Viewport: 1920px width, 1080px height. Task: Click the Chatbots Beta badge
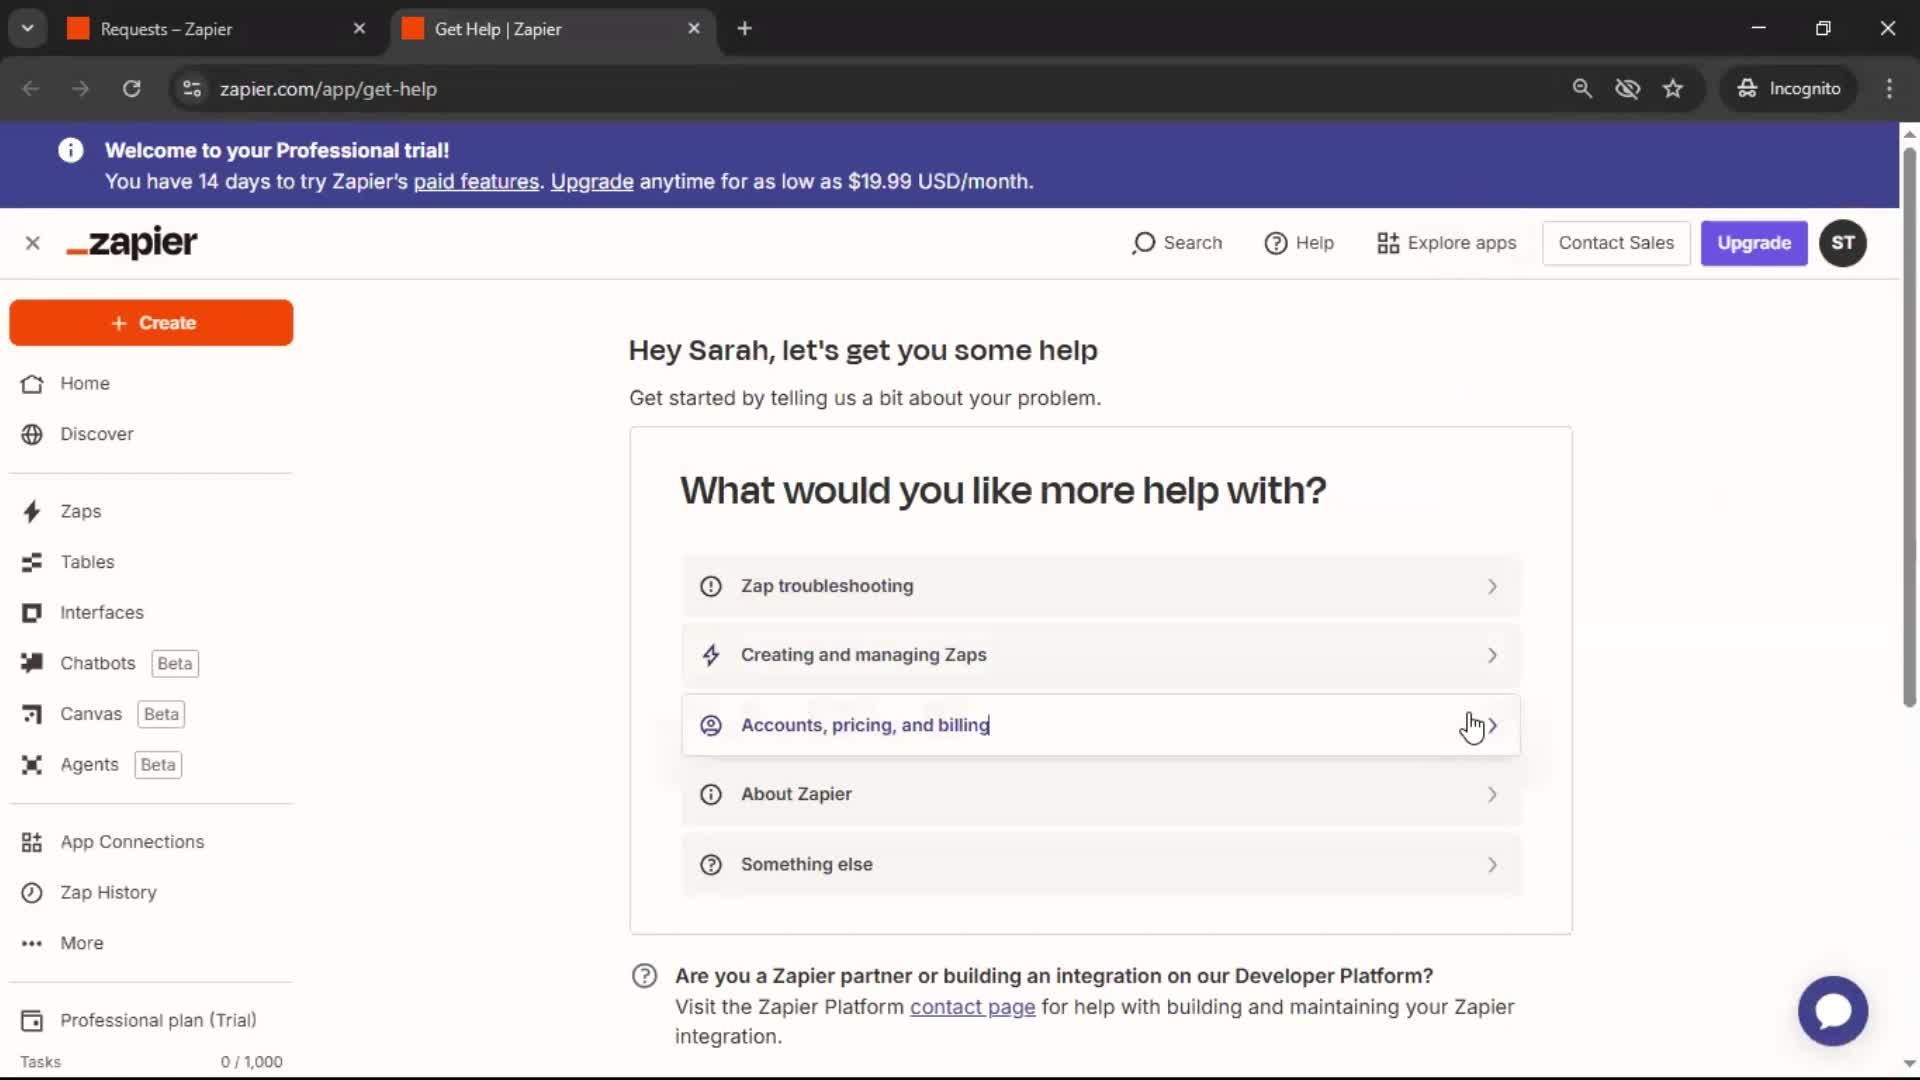click(175, 664)
